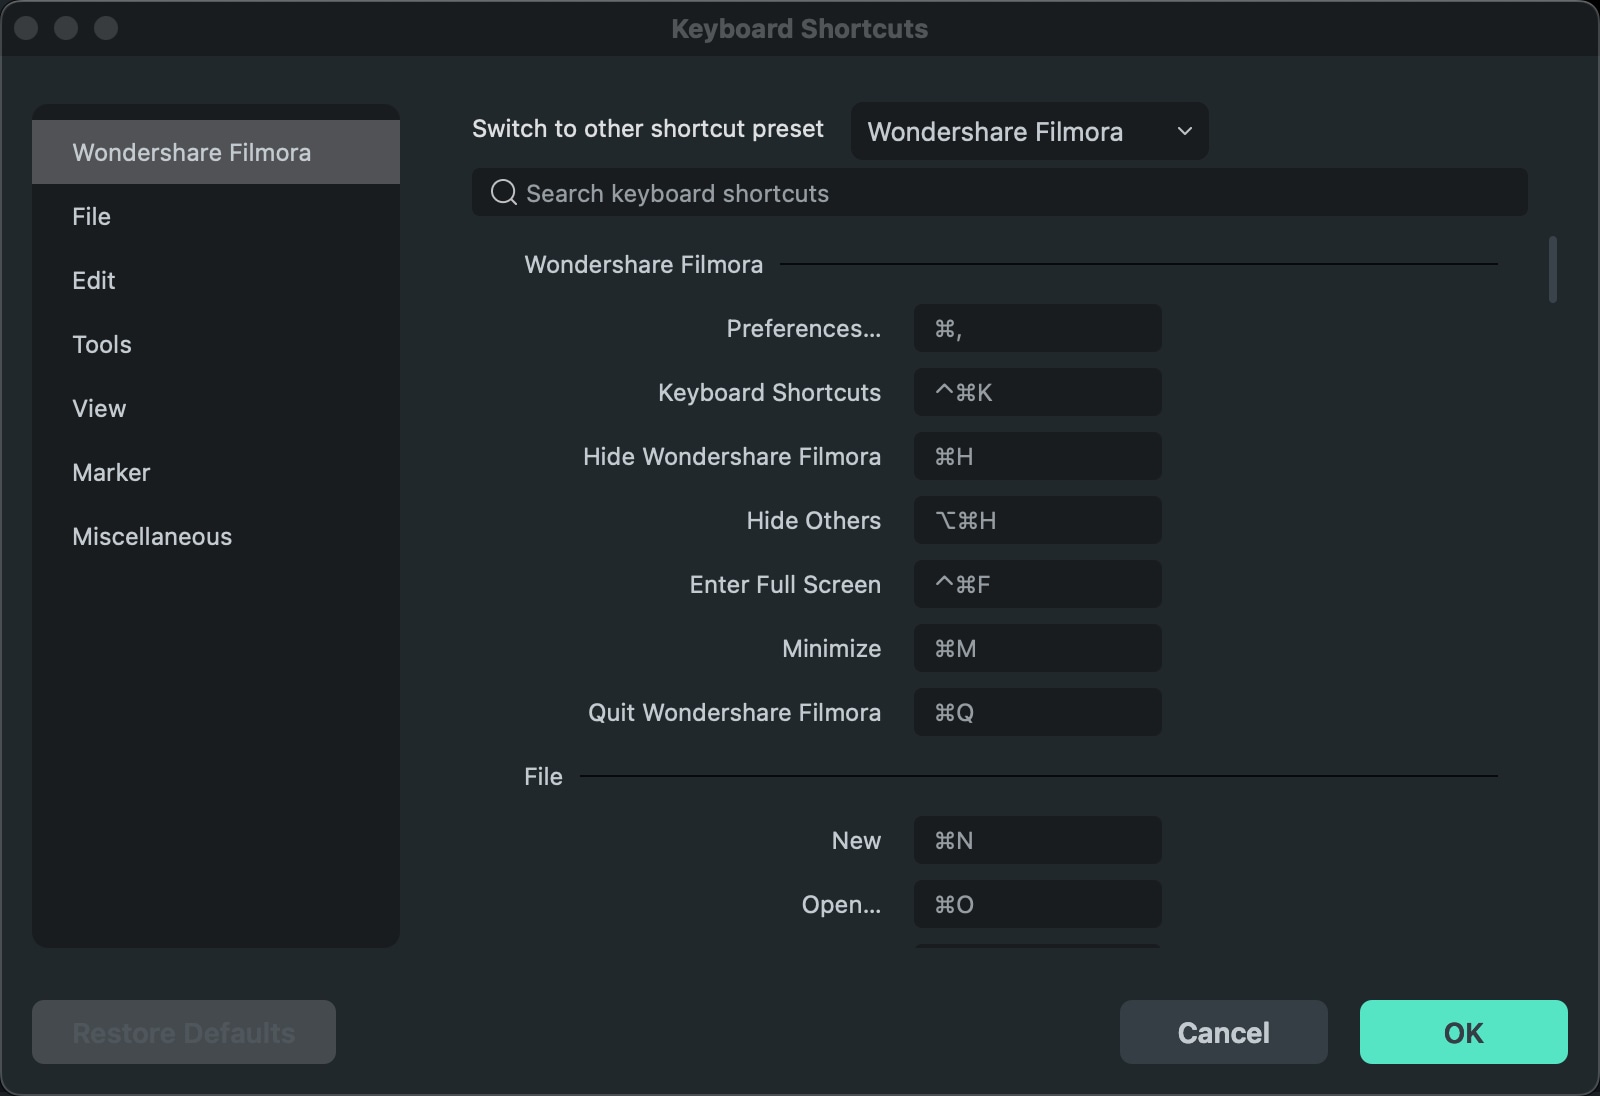Show the View shortcuts category
This screenshot has height=1096, width=1600.
point(99,408)
